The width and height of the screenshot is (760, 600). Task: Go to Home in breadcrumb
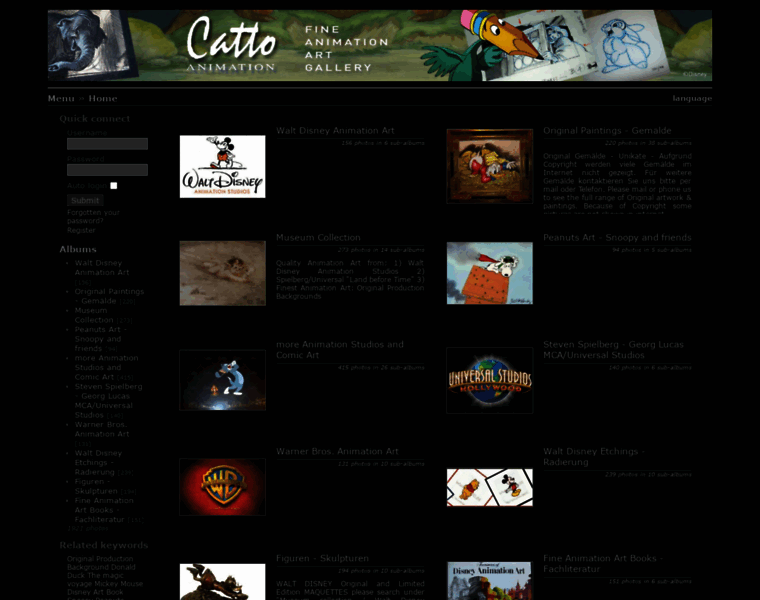click(x=103, y=98)
